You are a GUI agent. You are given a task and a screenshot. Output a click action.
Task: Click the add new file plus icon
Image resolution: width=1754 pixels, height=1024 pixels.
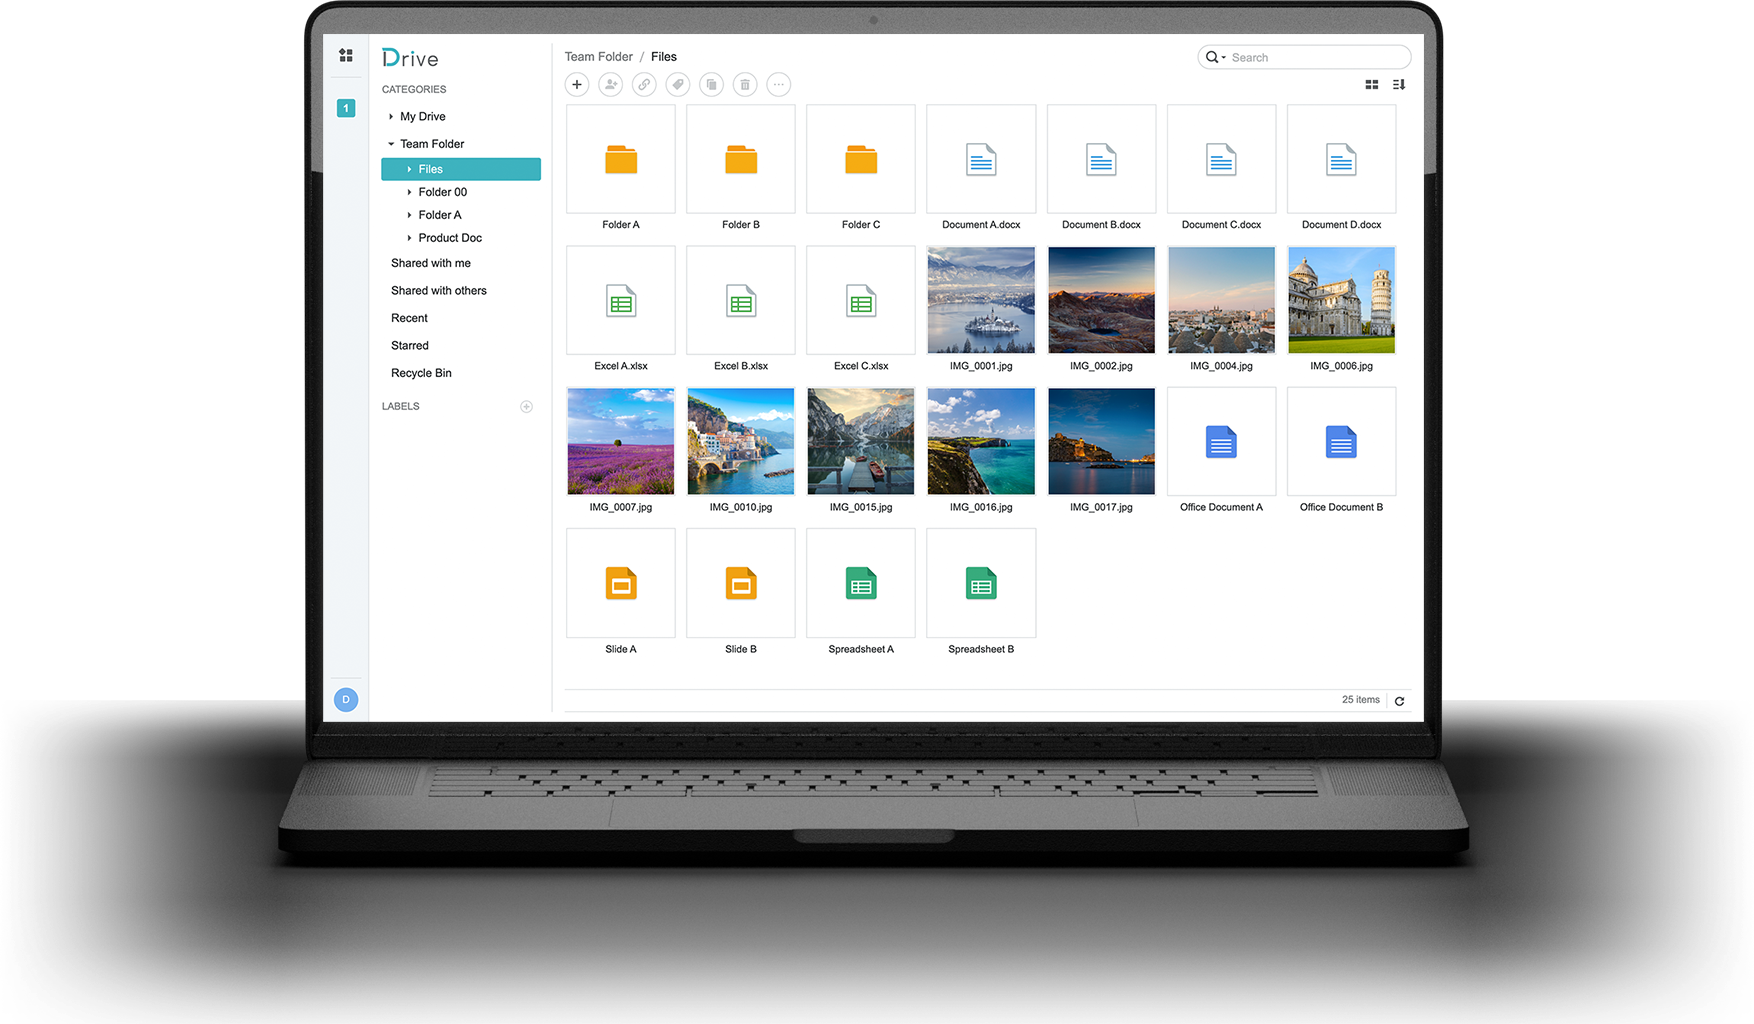pyautogui.click(x=577, y=84)
